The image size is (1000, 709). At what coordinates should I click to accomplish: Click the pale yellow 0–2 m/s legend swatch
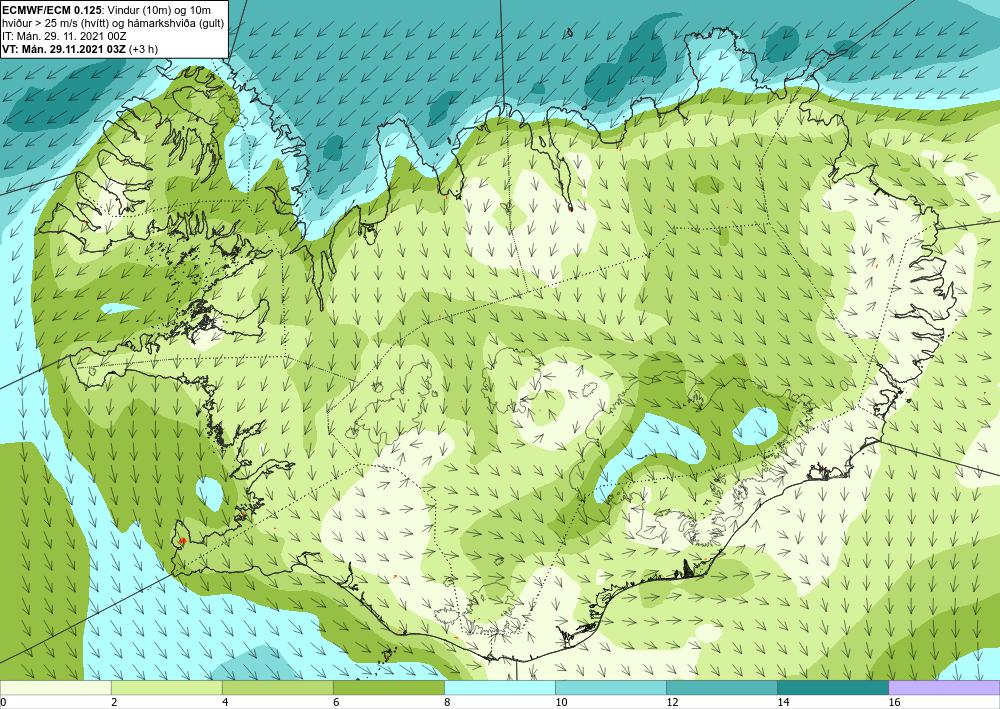pyautogui.click(x=55, y=687)
